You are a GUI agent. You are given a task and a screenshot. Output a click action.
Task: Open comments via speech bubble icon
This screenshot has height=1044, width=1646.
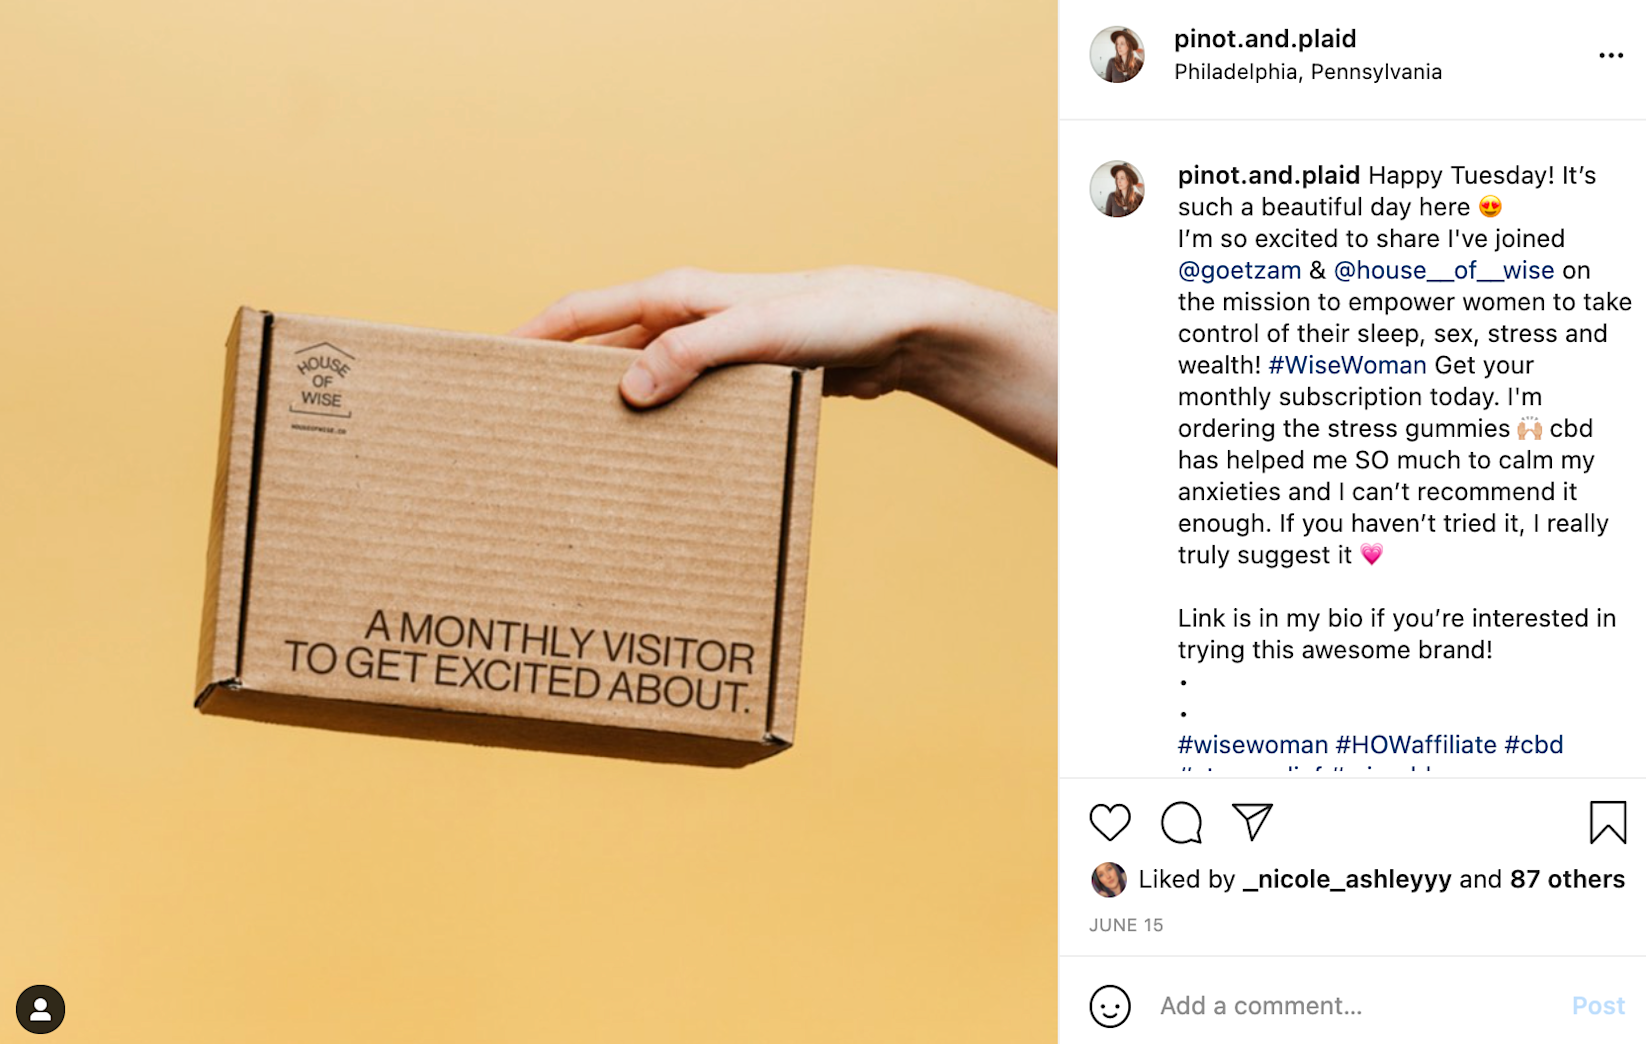pos(1181,822)
